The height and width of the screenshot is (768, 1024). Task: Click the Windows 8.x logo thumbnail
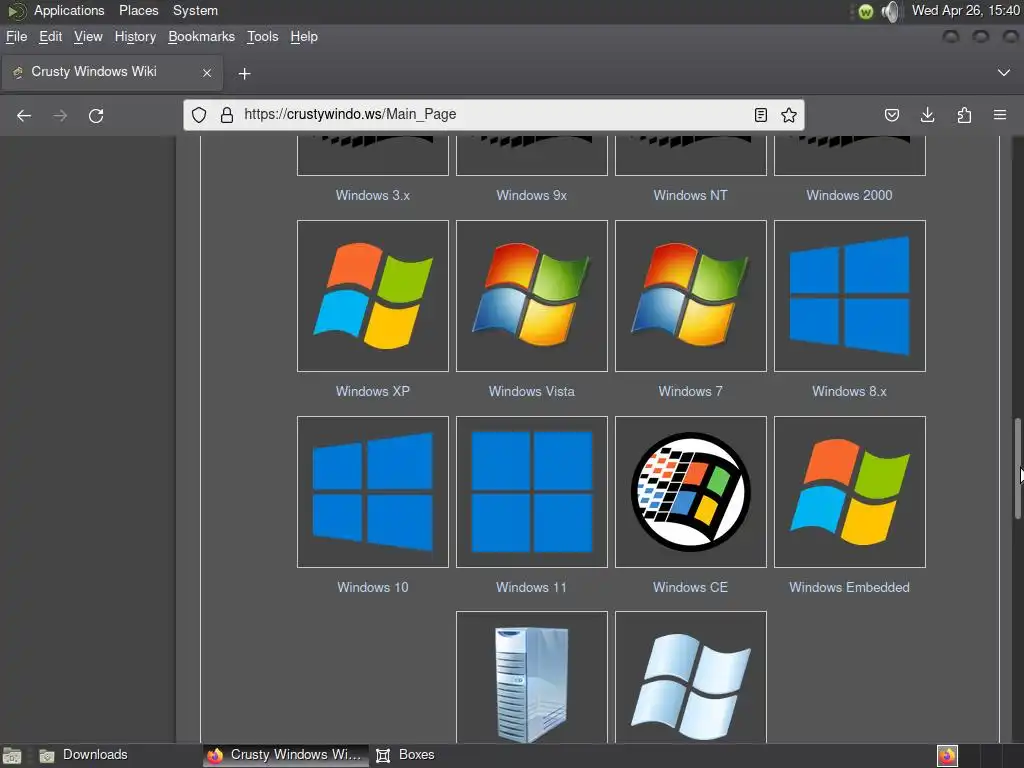(x=850, y=296)
